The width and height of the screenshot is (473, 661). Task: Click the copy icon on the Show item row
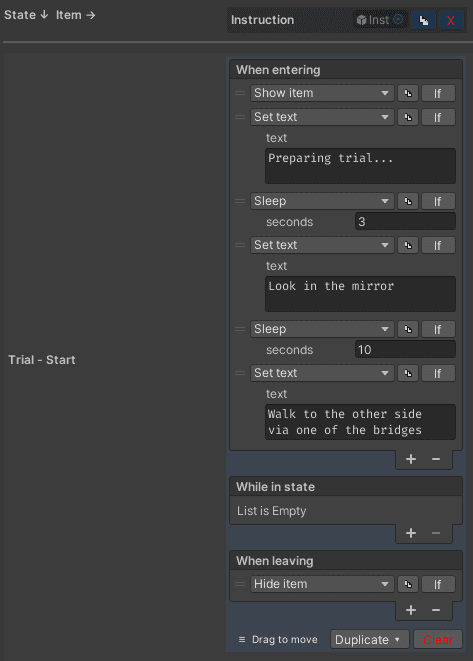click(x=408, y=93)
